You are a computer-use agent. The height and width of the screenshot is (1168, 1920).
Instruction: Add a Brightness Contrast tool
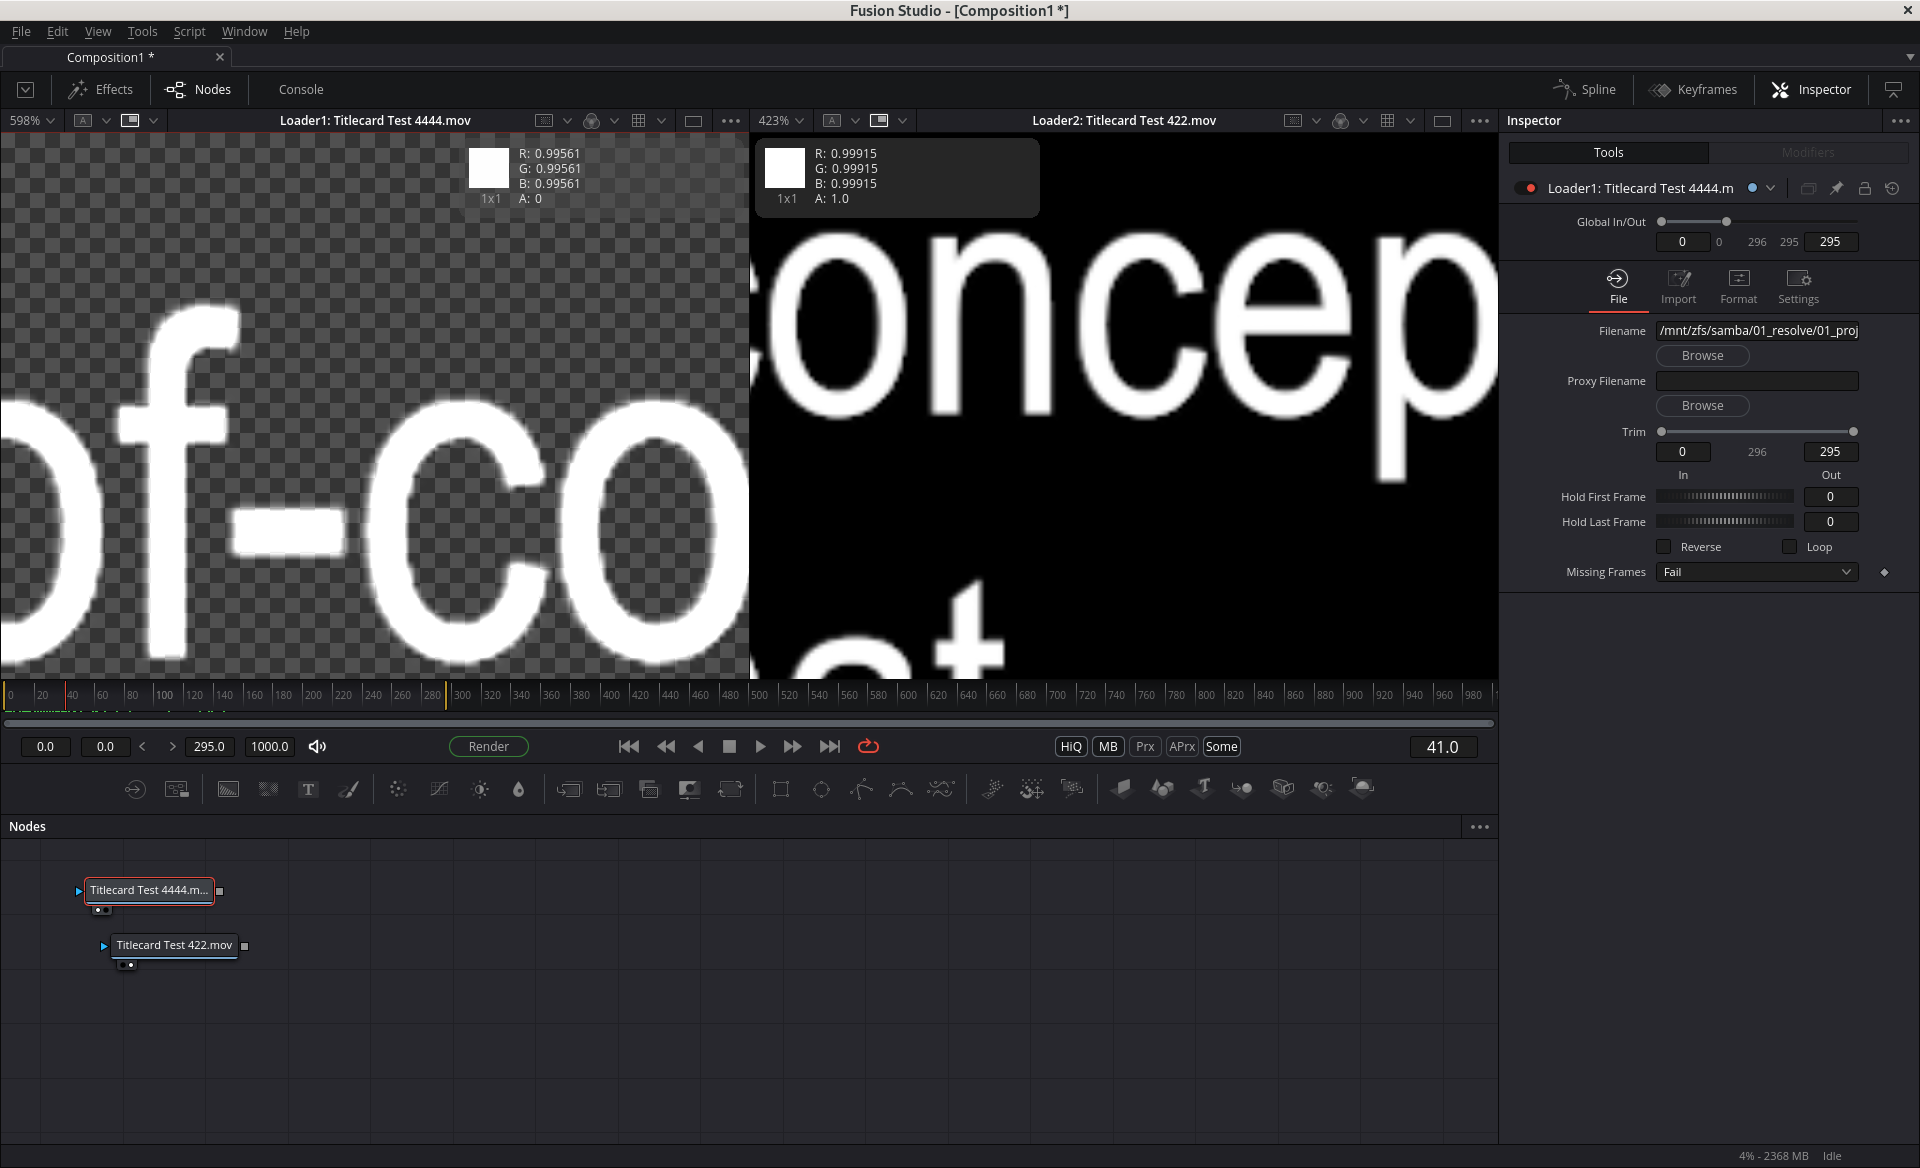tap(480, 789)
